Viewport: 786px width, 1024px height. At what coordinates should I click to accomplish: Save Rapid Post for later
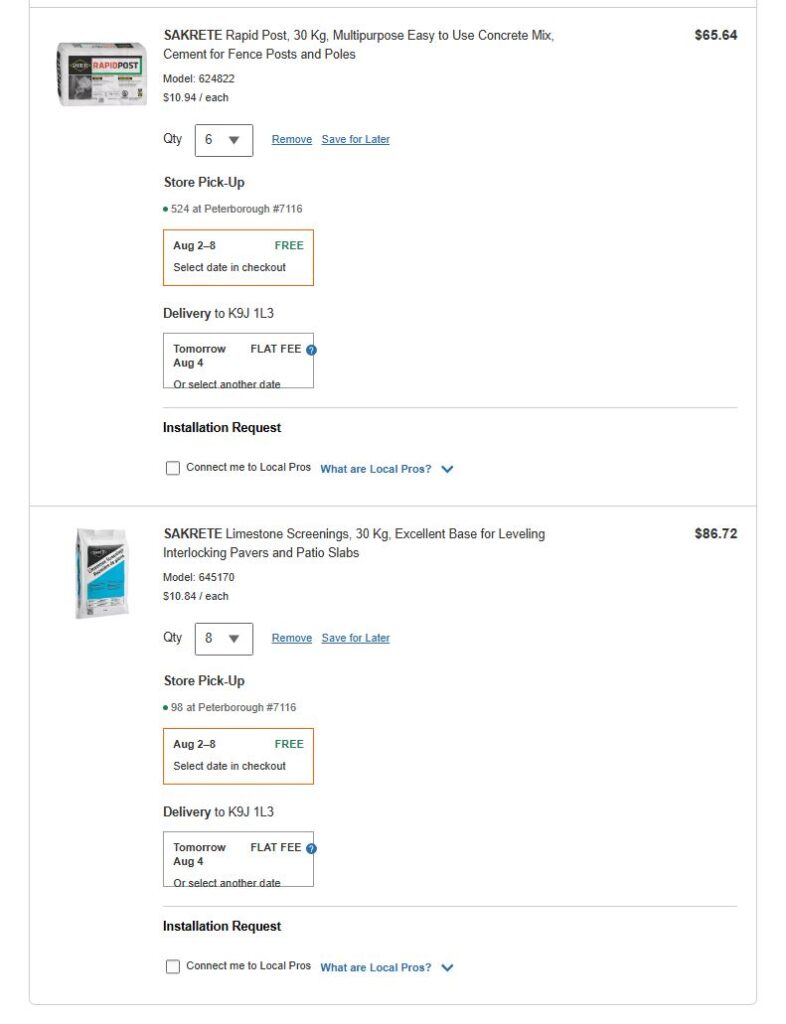(355, 140)
